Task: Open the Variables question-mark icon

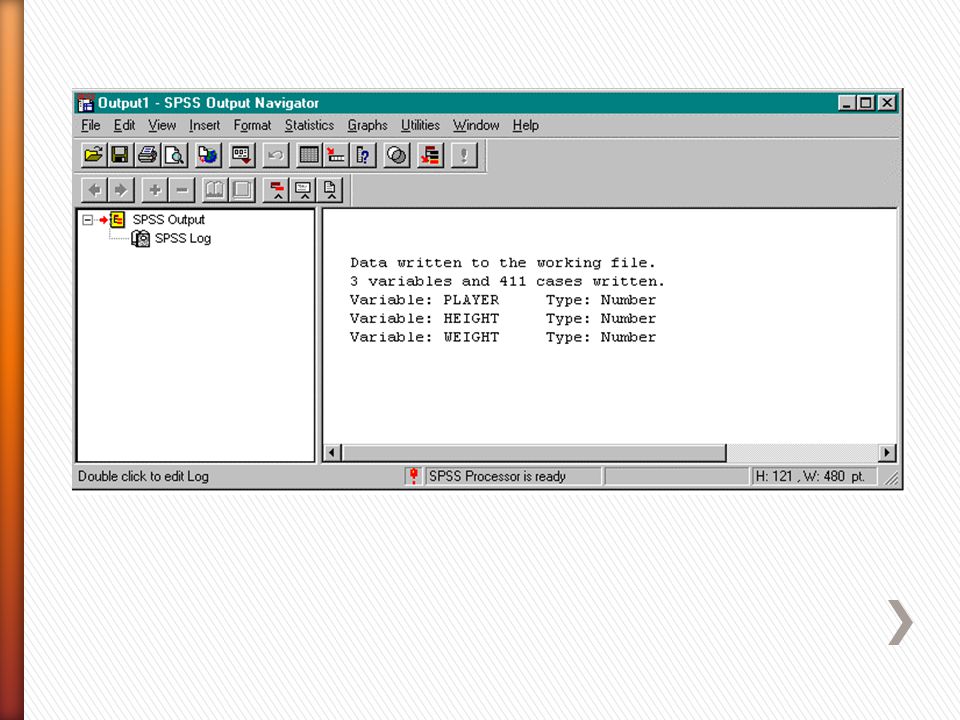Action: pos(362,155)
